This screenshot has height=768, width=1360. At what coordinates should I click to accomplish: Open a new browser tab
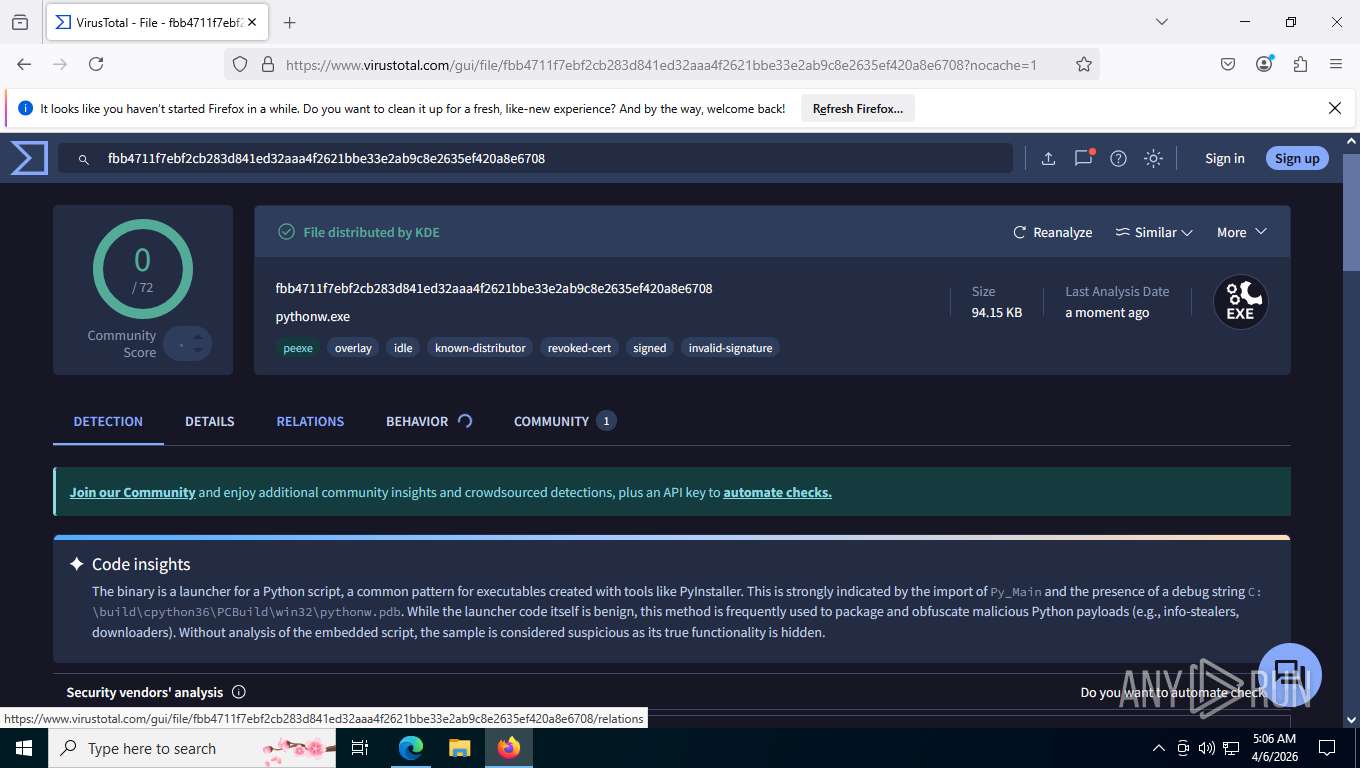[290, 22]
